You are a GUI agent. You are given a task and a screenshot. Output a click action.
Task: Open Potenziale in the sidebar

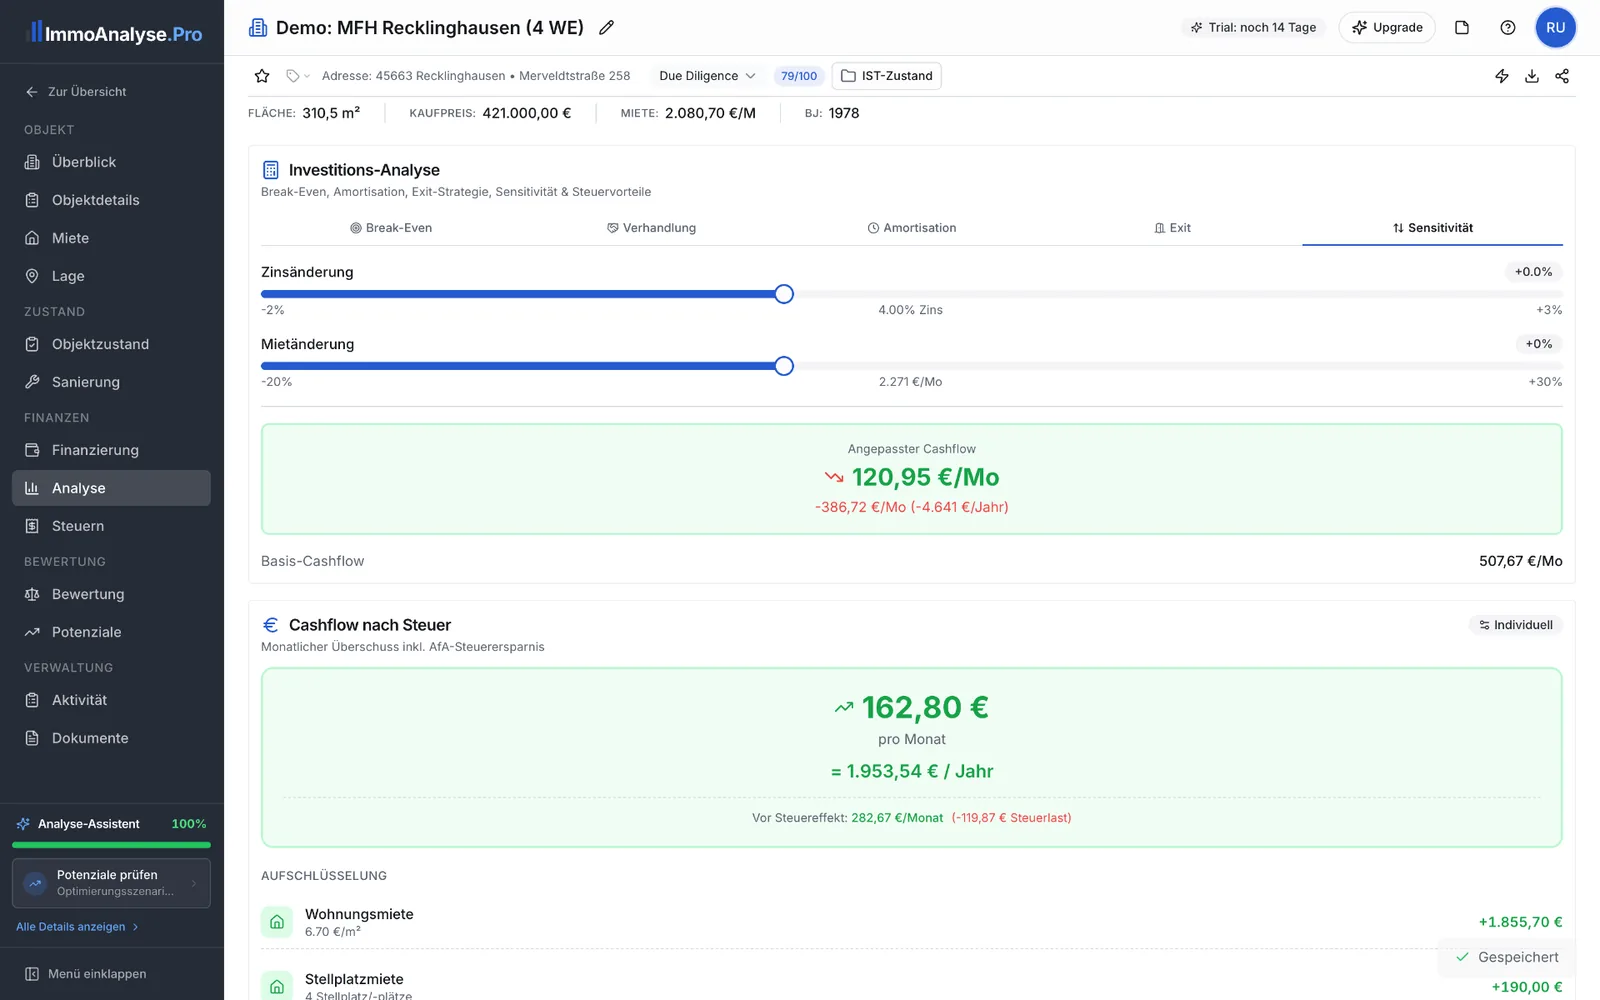click(x=111, y=632)
